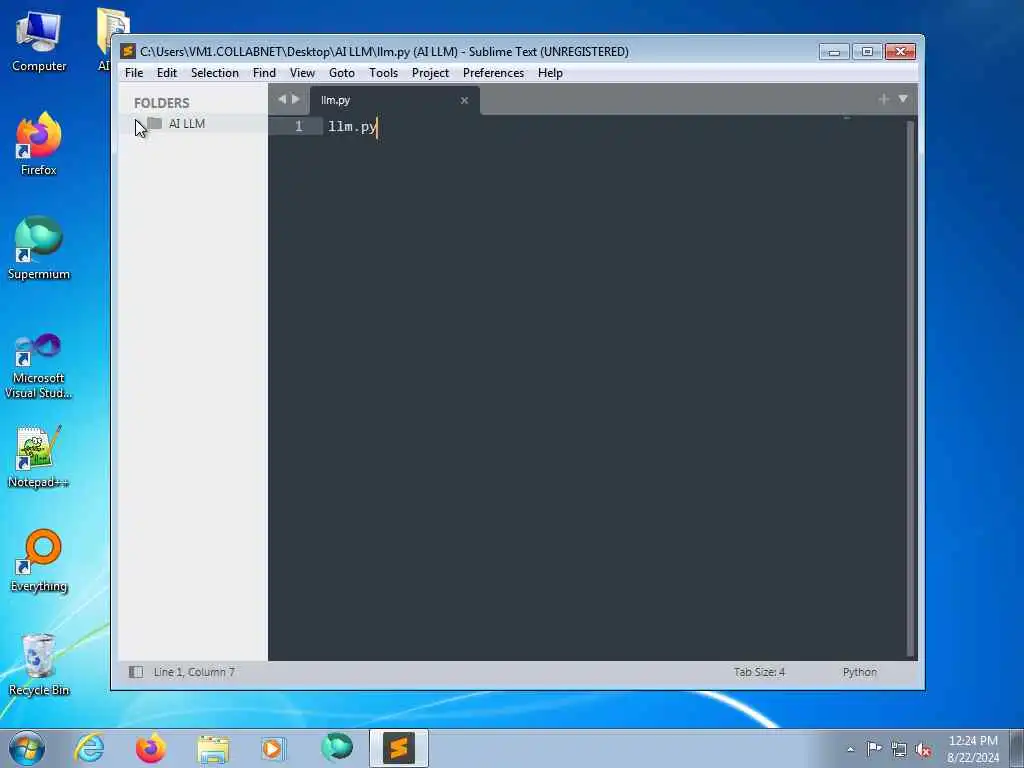Viewport: 1024px width, 768px height.
Task: Open the Windows Start menu
Action: coord(27,748)
